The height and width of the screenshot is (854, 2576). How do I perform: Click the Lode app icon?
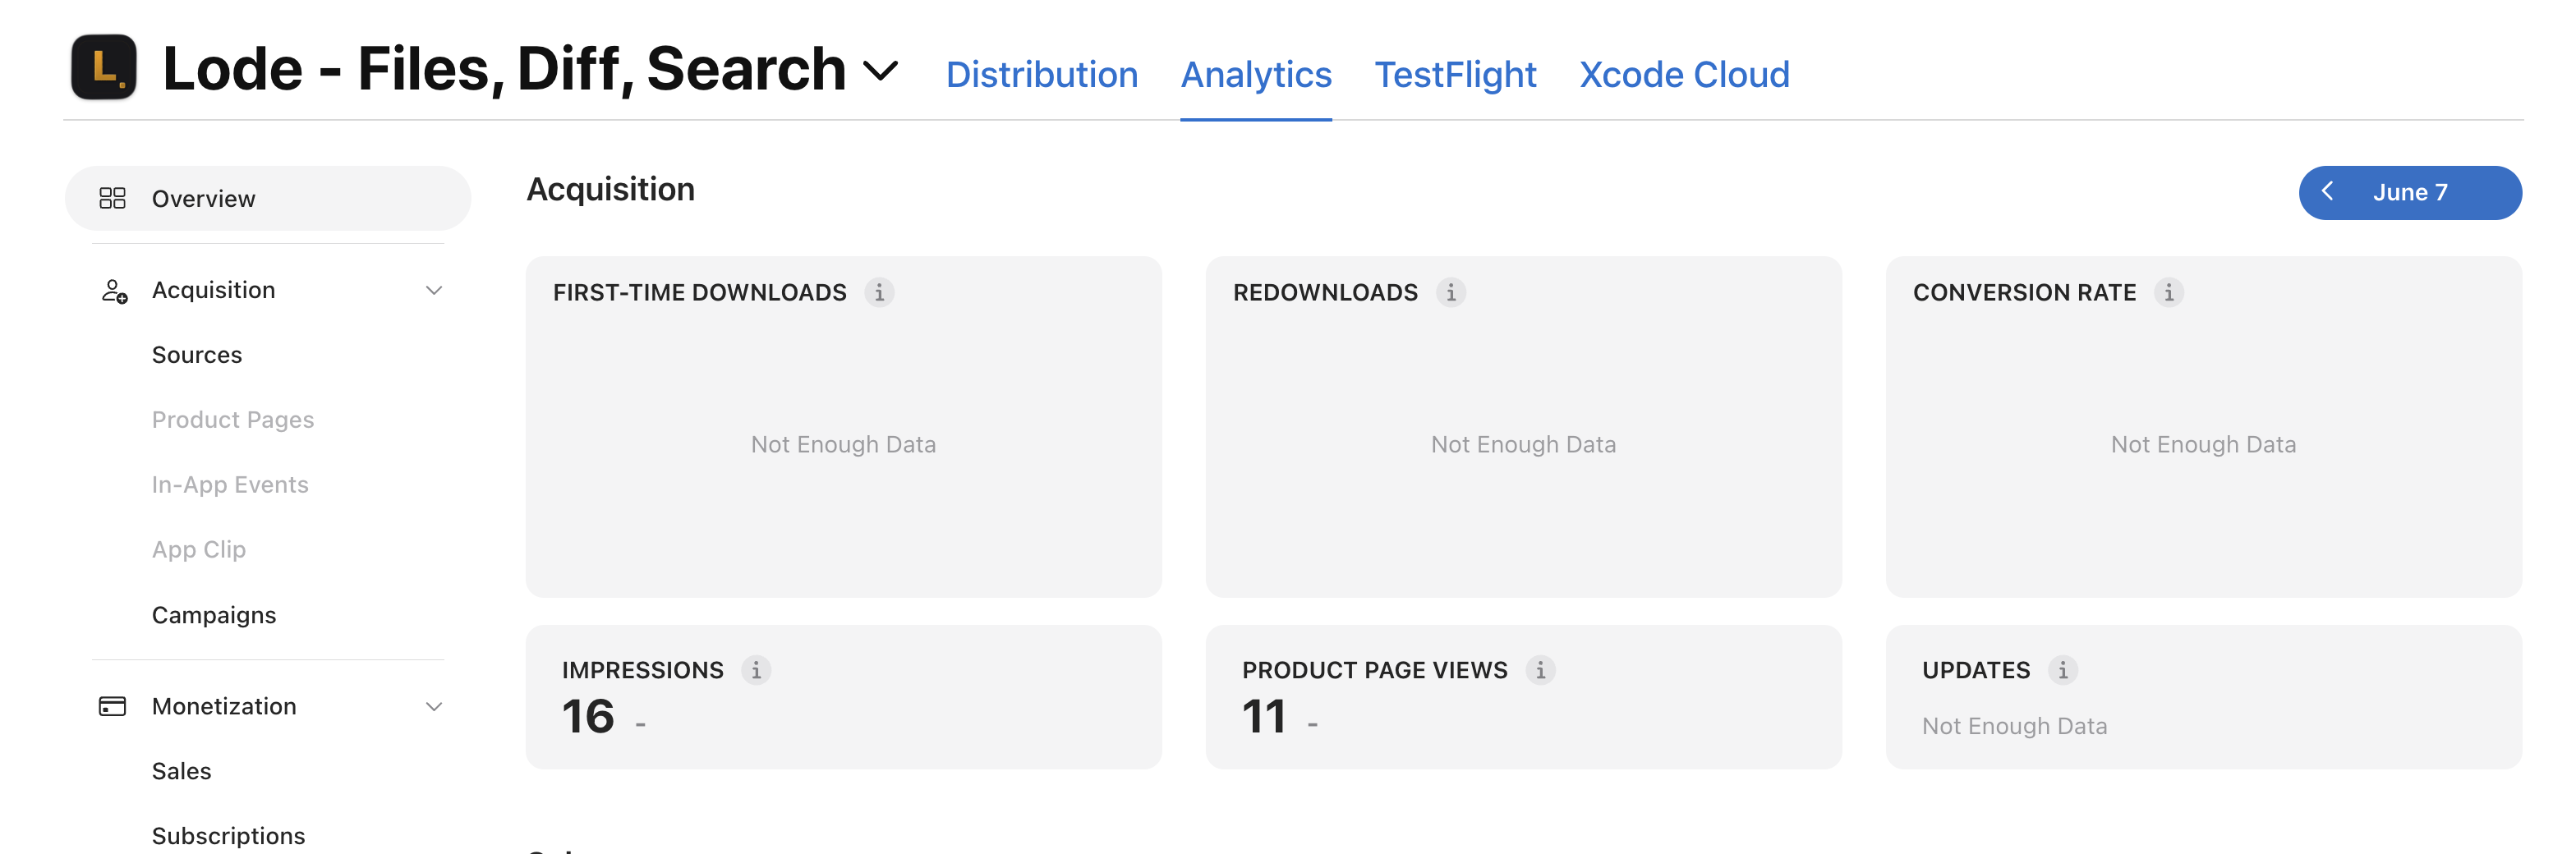pyautogui.click(x=104, y=67)
